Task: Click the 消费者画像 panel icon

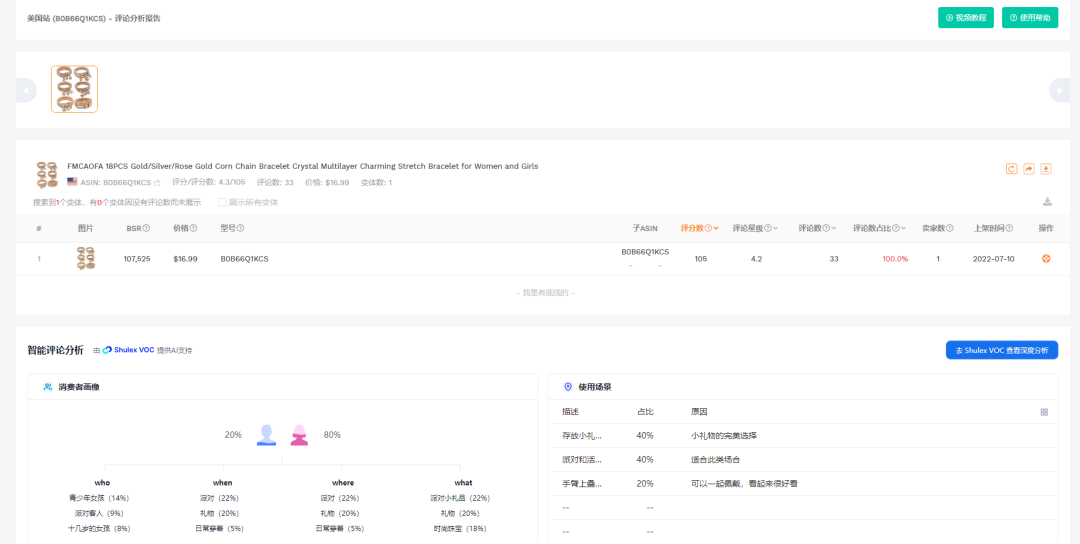Action: pos(48,387)
